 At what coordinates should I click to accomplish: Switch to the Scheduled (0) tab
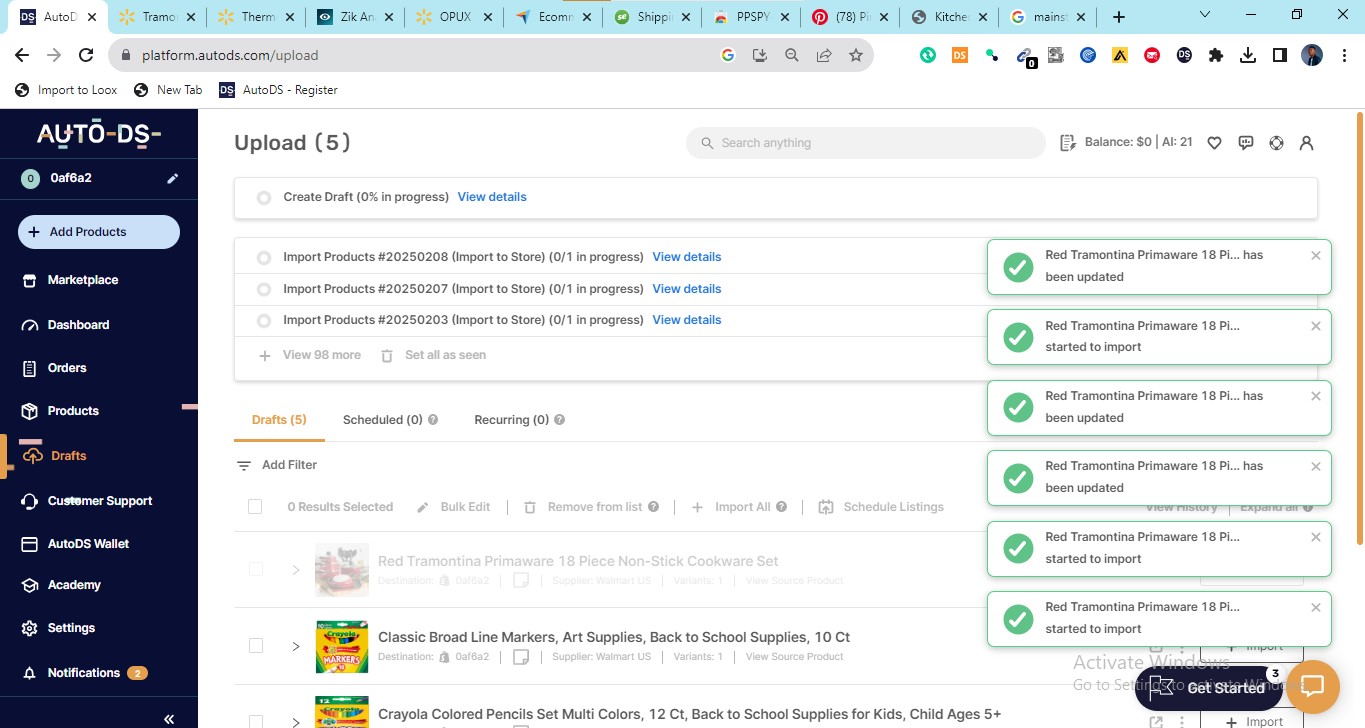[x=383, y=420]
